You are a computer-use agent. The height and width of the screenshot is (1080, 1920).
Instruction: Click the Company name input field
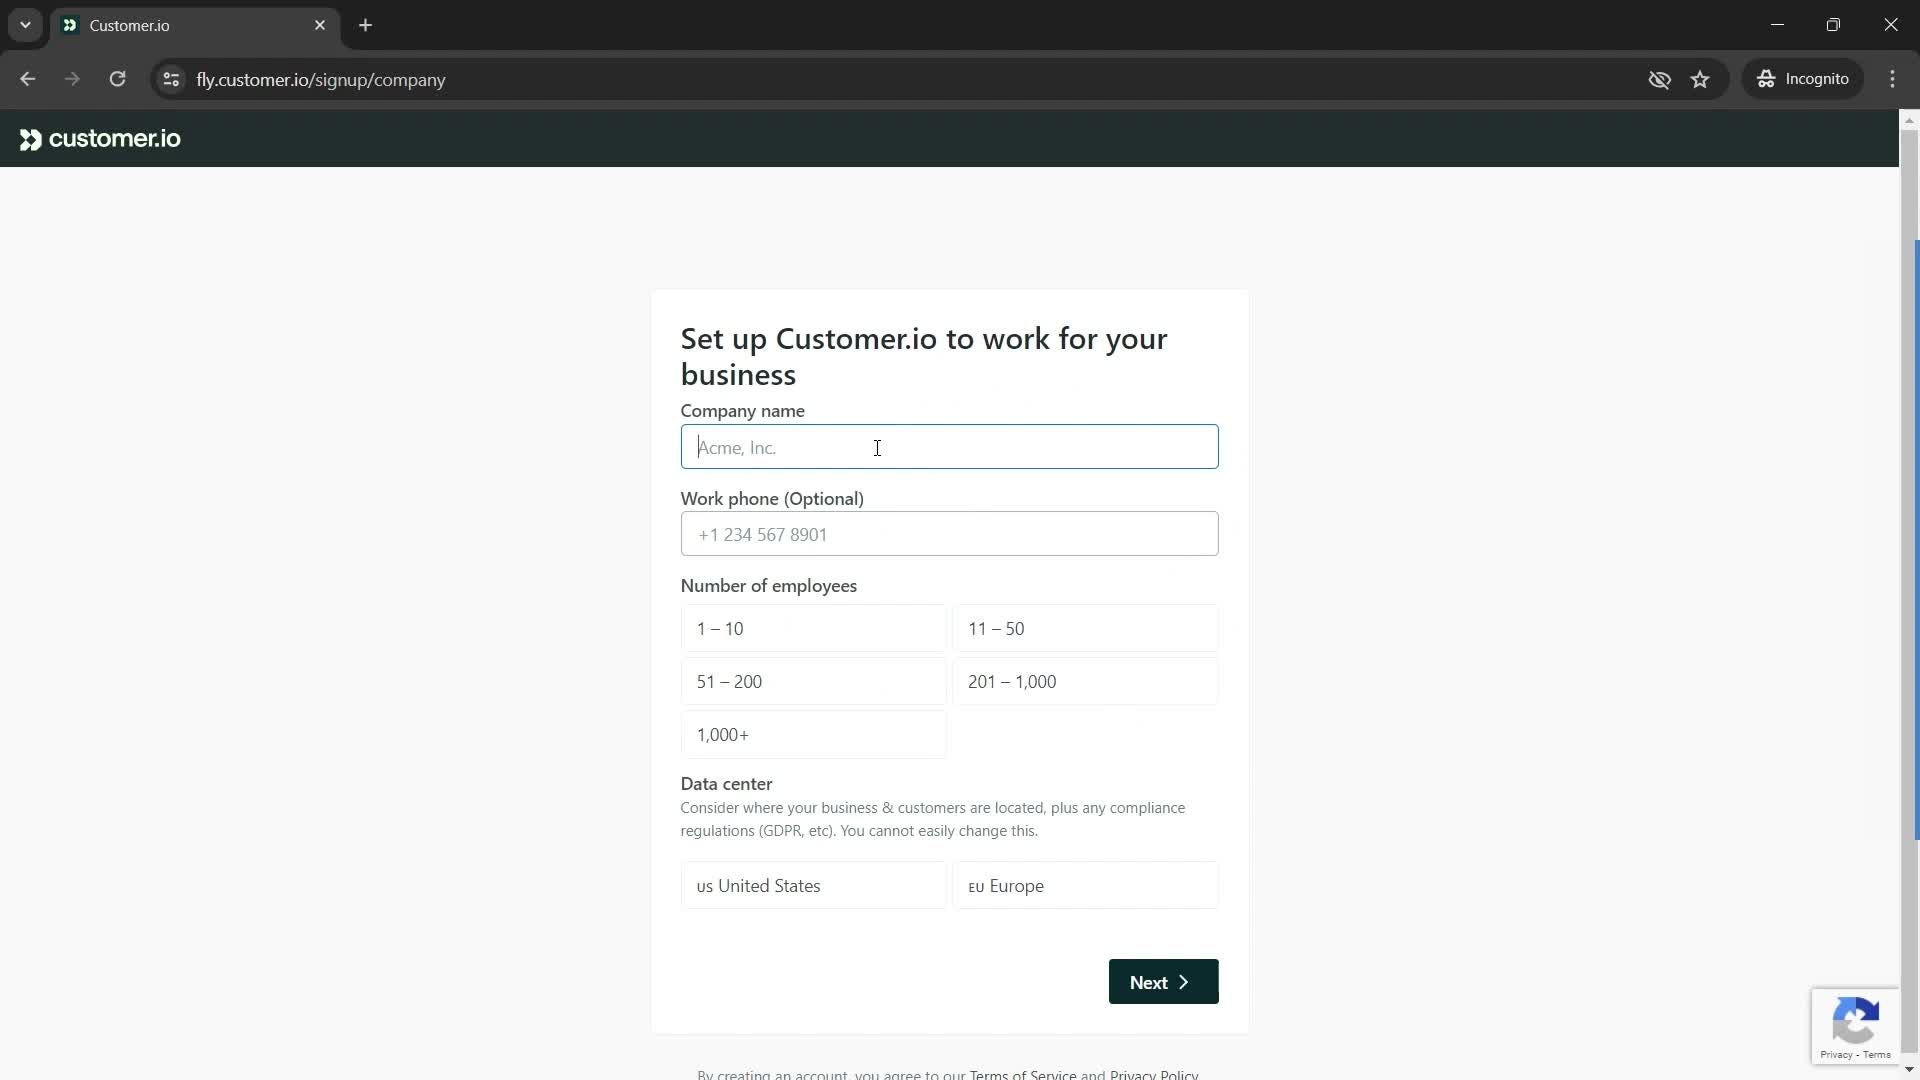(949, 447)
